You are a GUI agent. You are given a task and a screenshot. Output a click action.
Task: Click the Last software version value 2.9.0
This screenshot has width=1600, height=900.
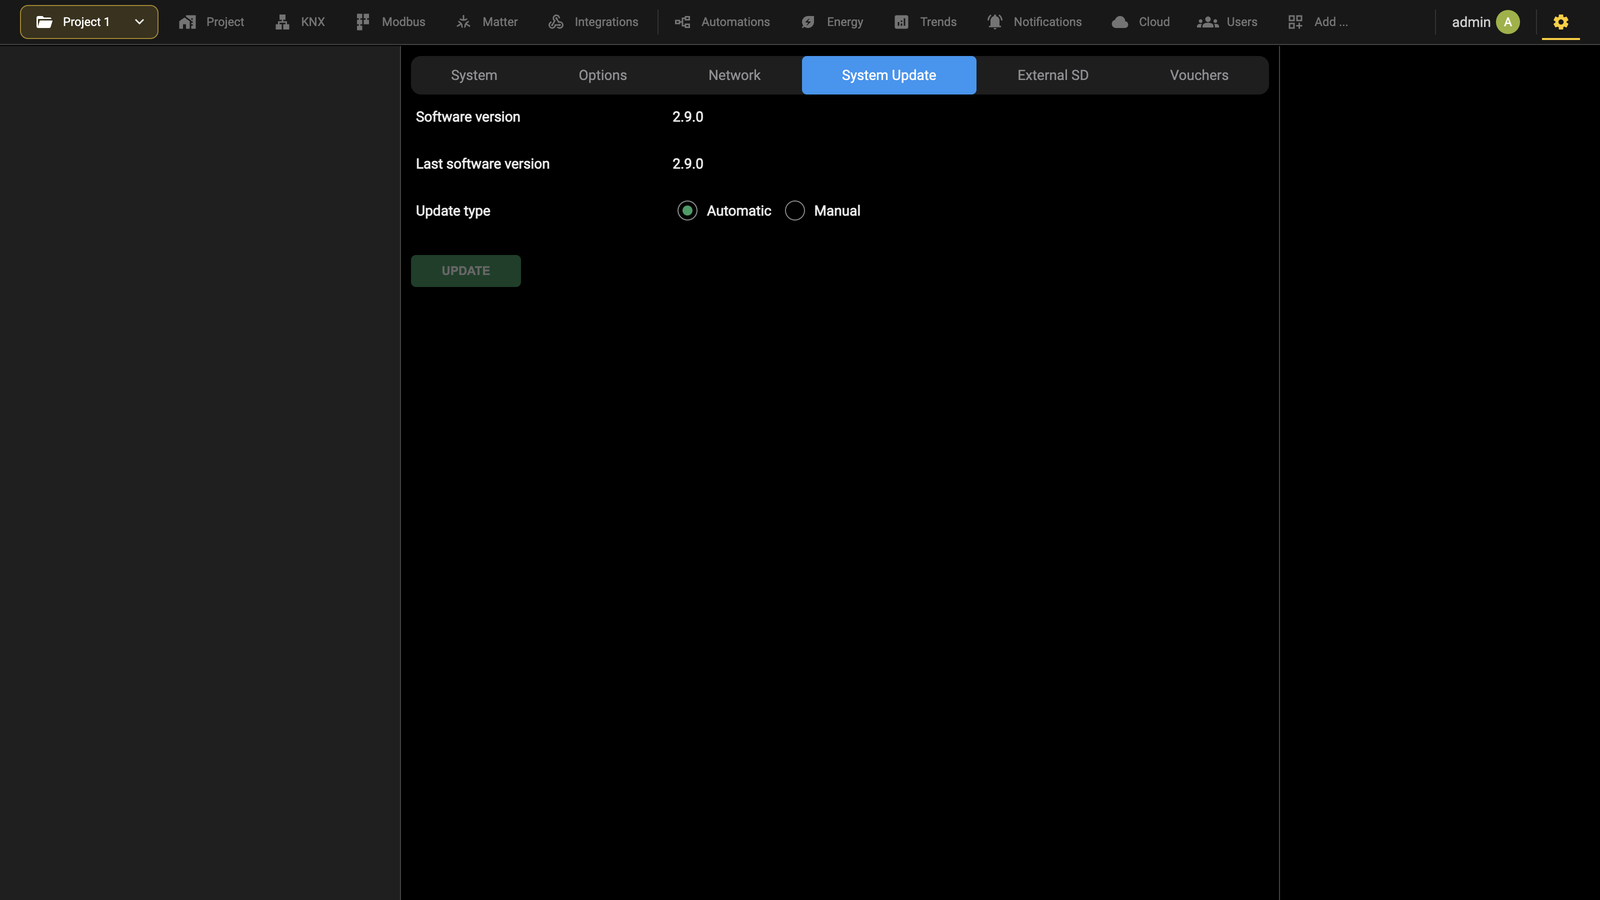coord(688,164)
